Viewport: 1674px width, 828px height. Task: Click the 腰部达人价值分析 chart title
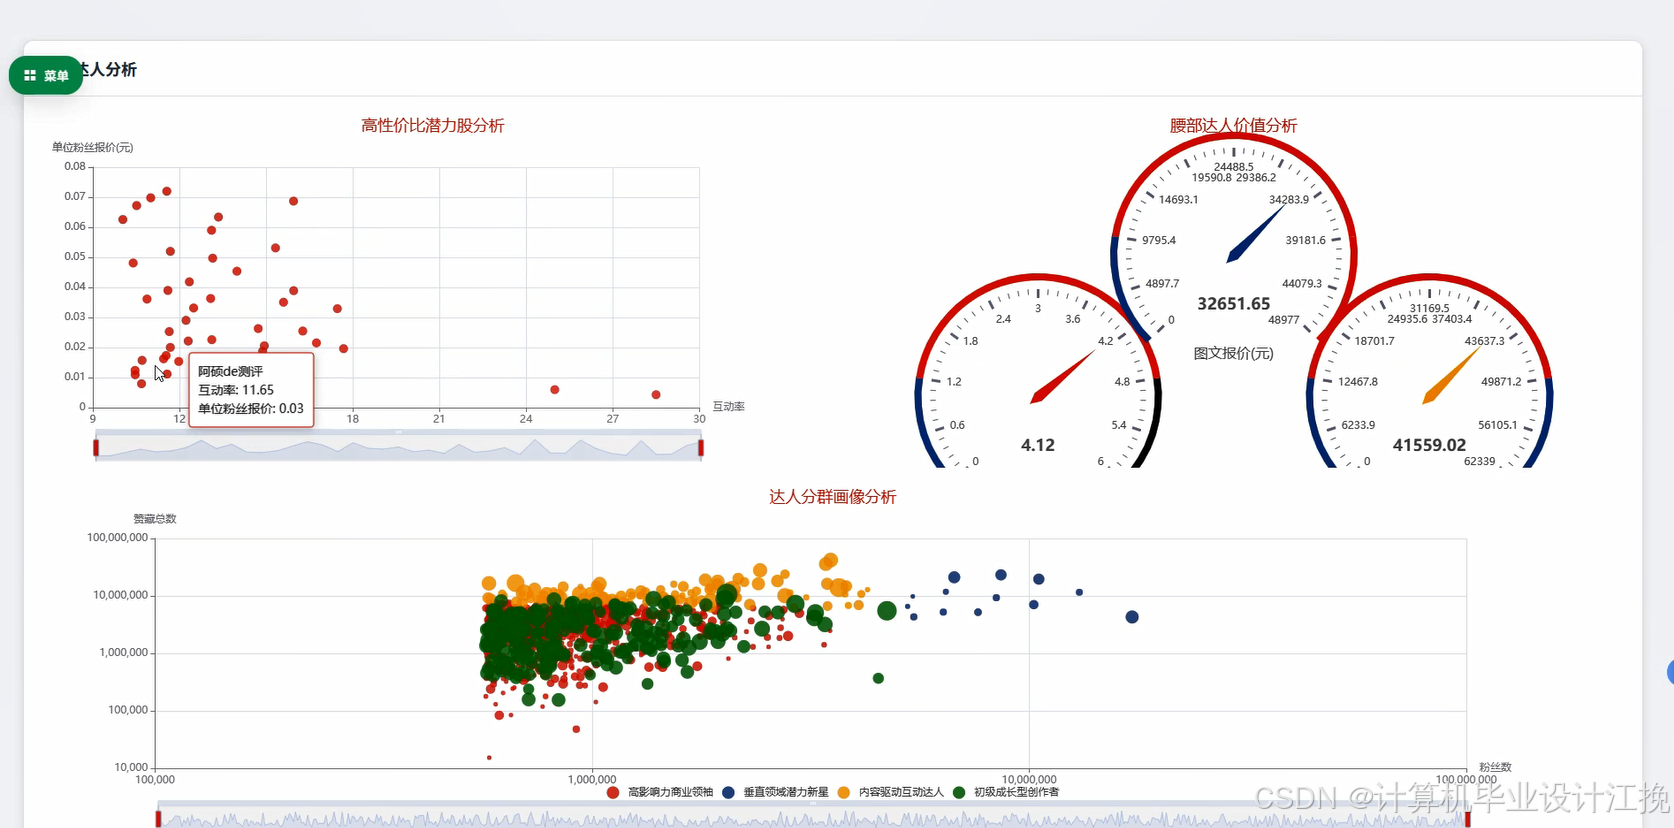(1233, 126)
